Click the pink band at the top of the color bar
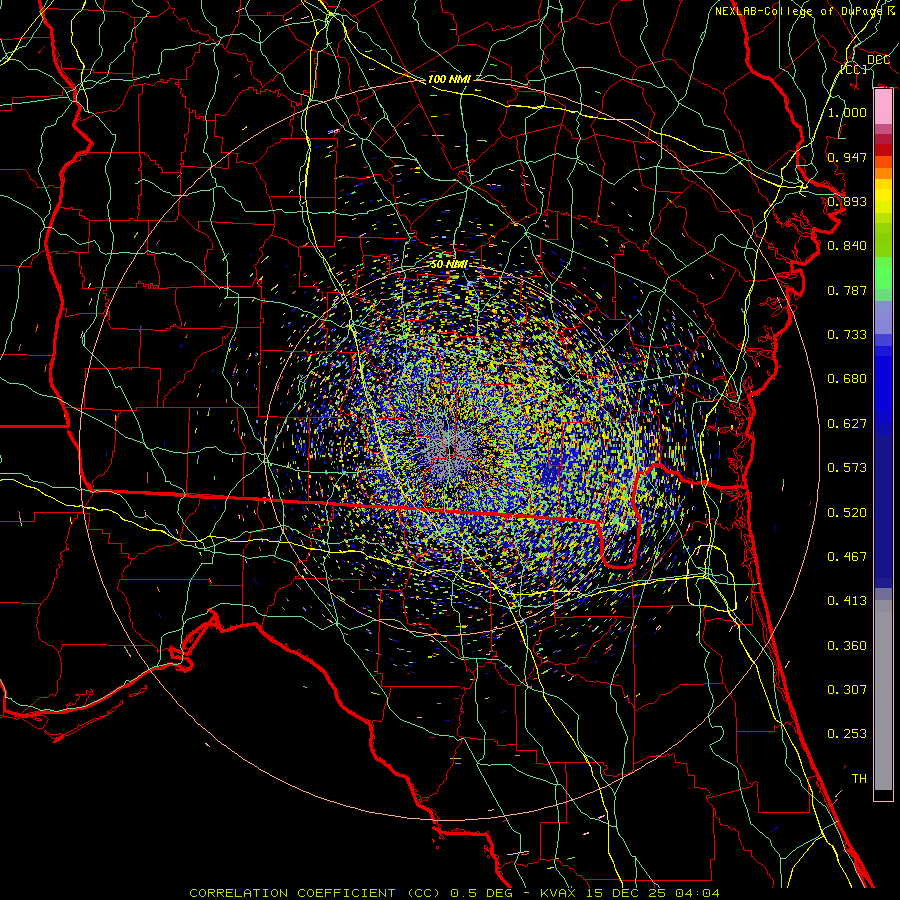 pyautogui.click(x=883, y=107)
